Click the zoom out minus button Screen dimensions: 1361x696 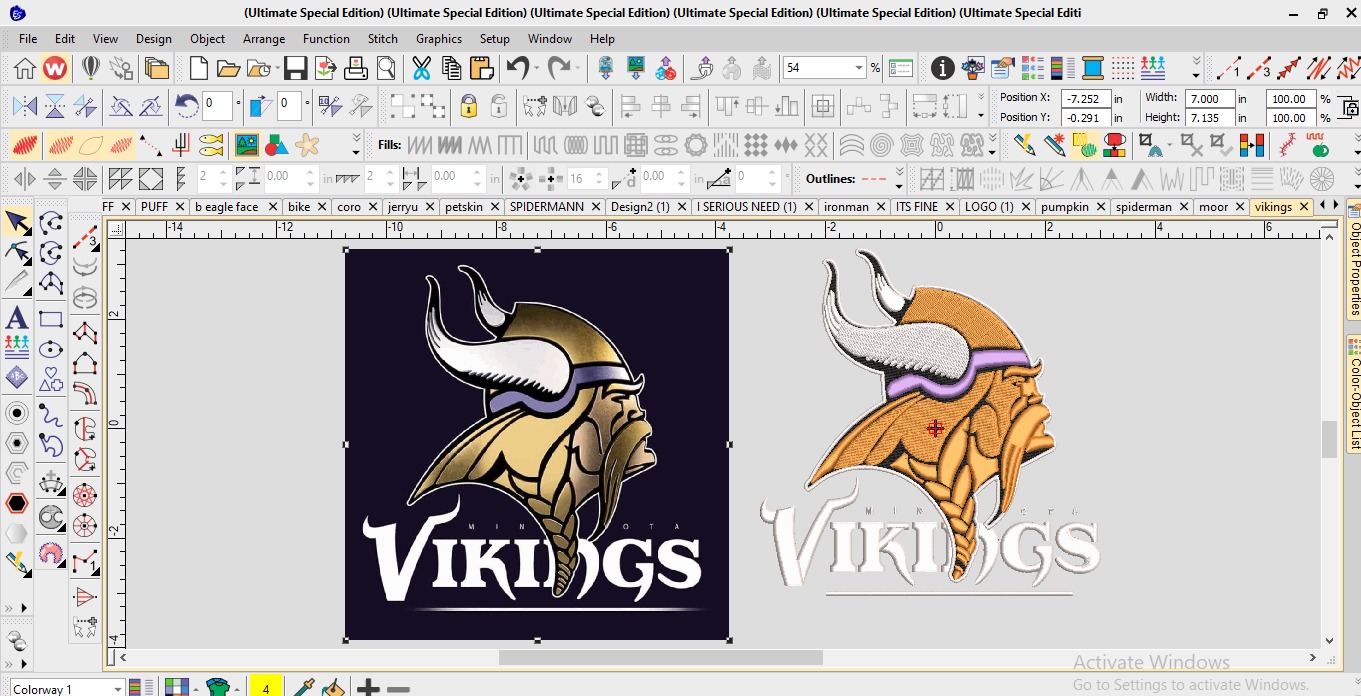398,688
